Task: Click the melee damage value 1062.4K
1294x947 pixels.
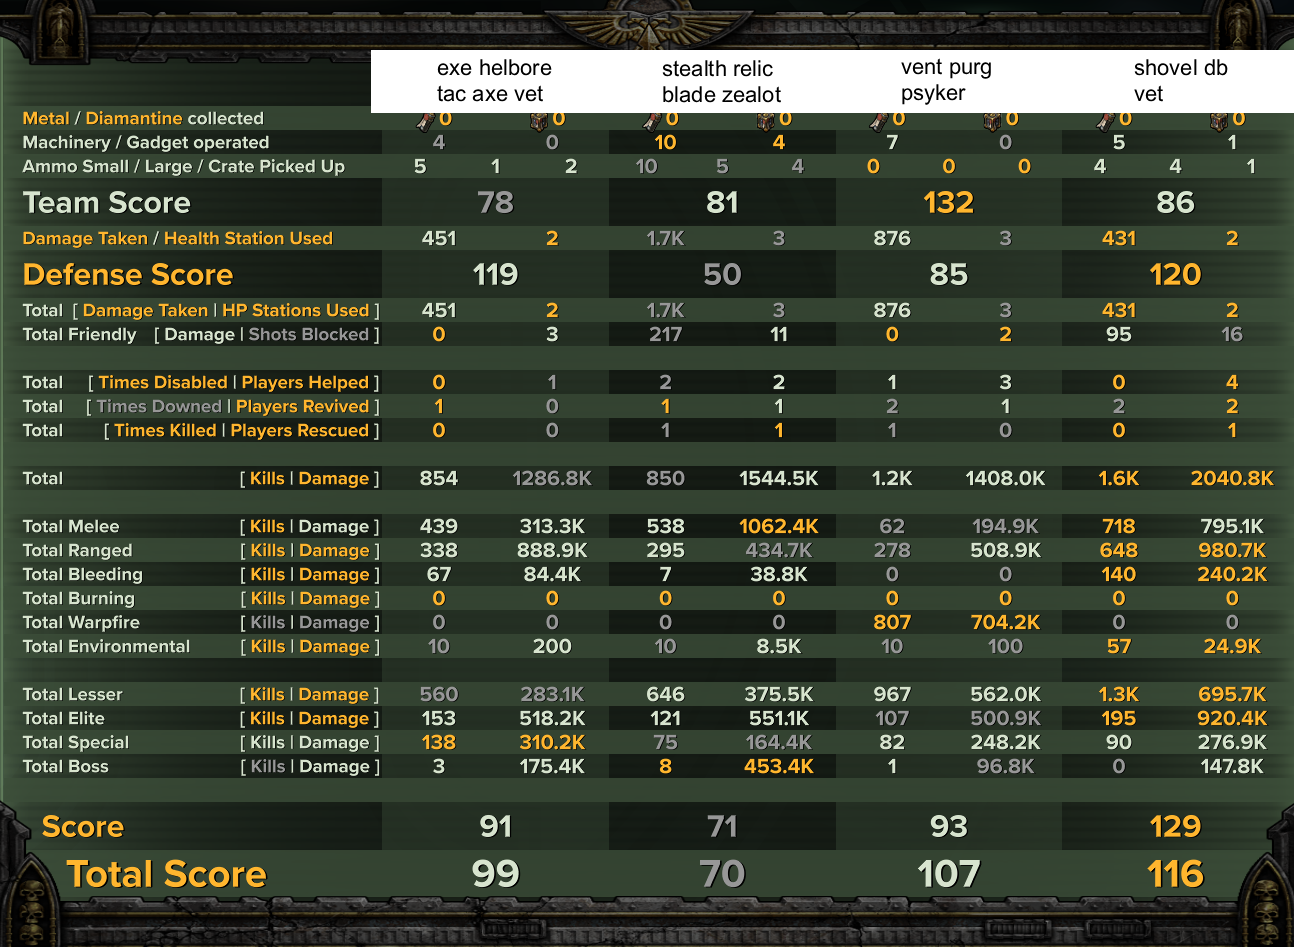Action: 779,526
